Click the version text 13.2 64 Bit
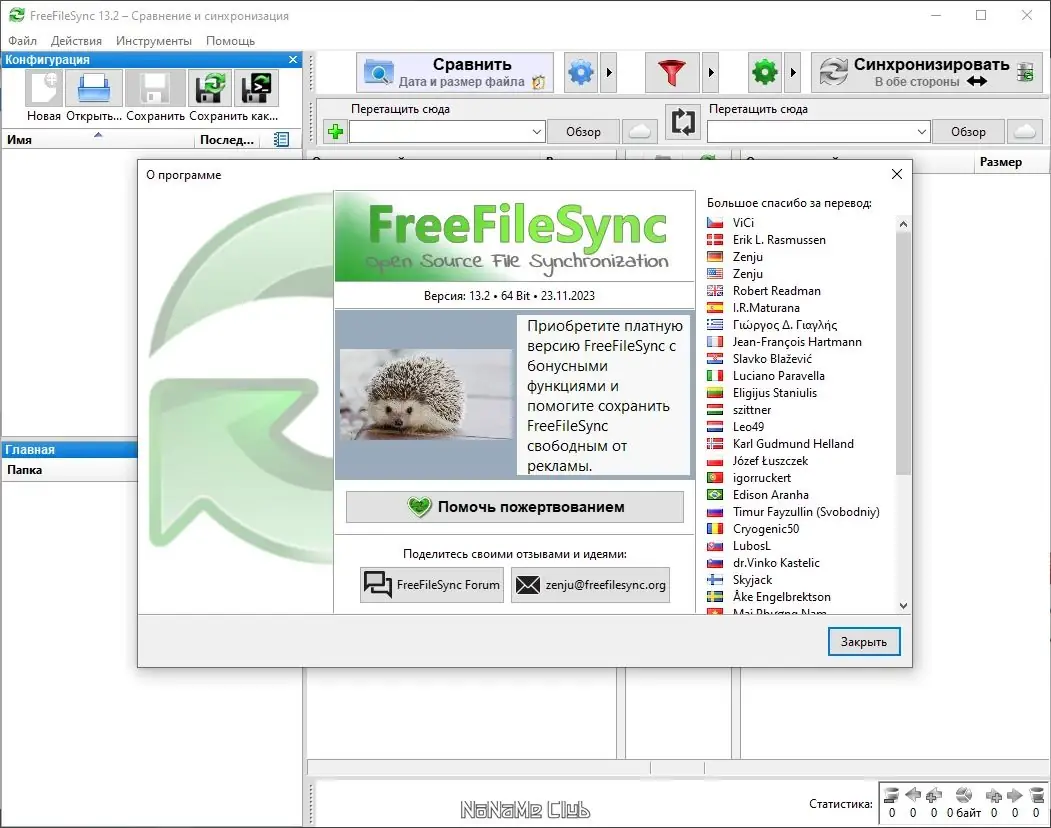Image resolution: width=1051 pixels, height=828 pixels. 509,296
